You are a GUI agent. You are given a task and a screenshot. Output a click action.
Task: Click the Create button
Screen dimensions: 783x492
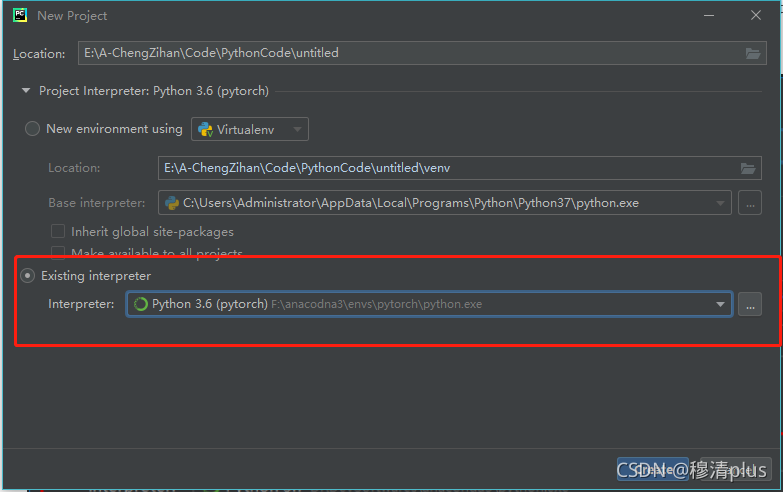tap(653, 469)
